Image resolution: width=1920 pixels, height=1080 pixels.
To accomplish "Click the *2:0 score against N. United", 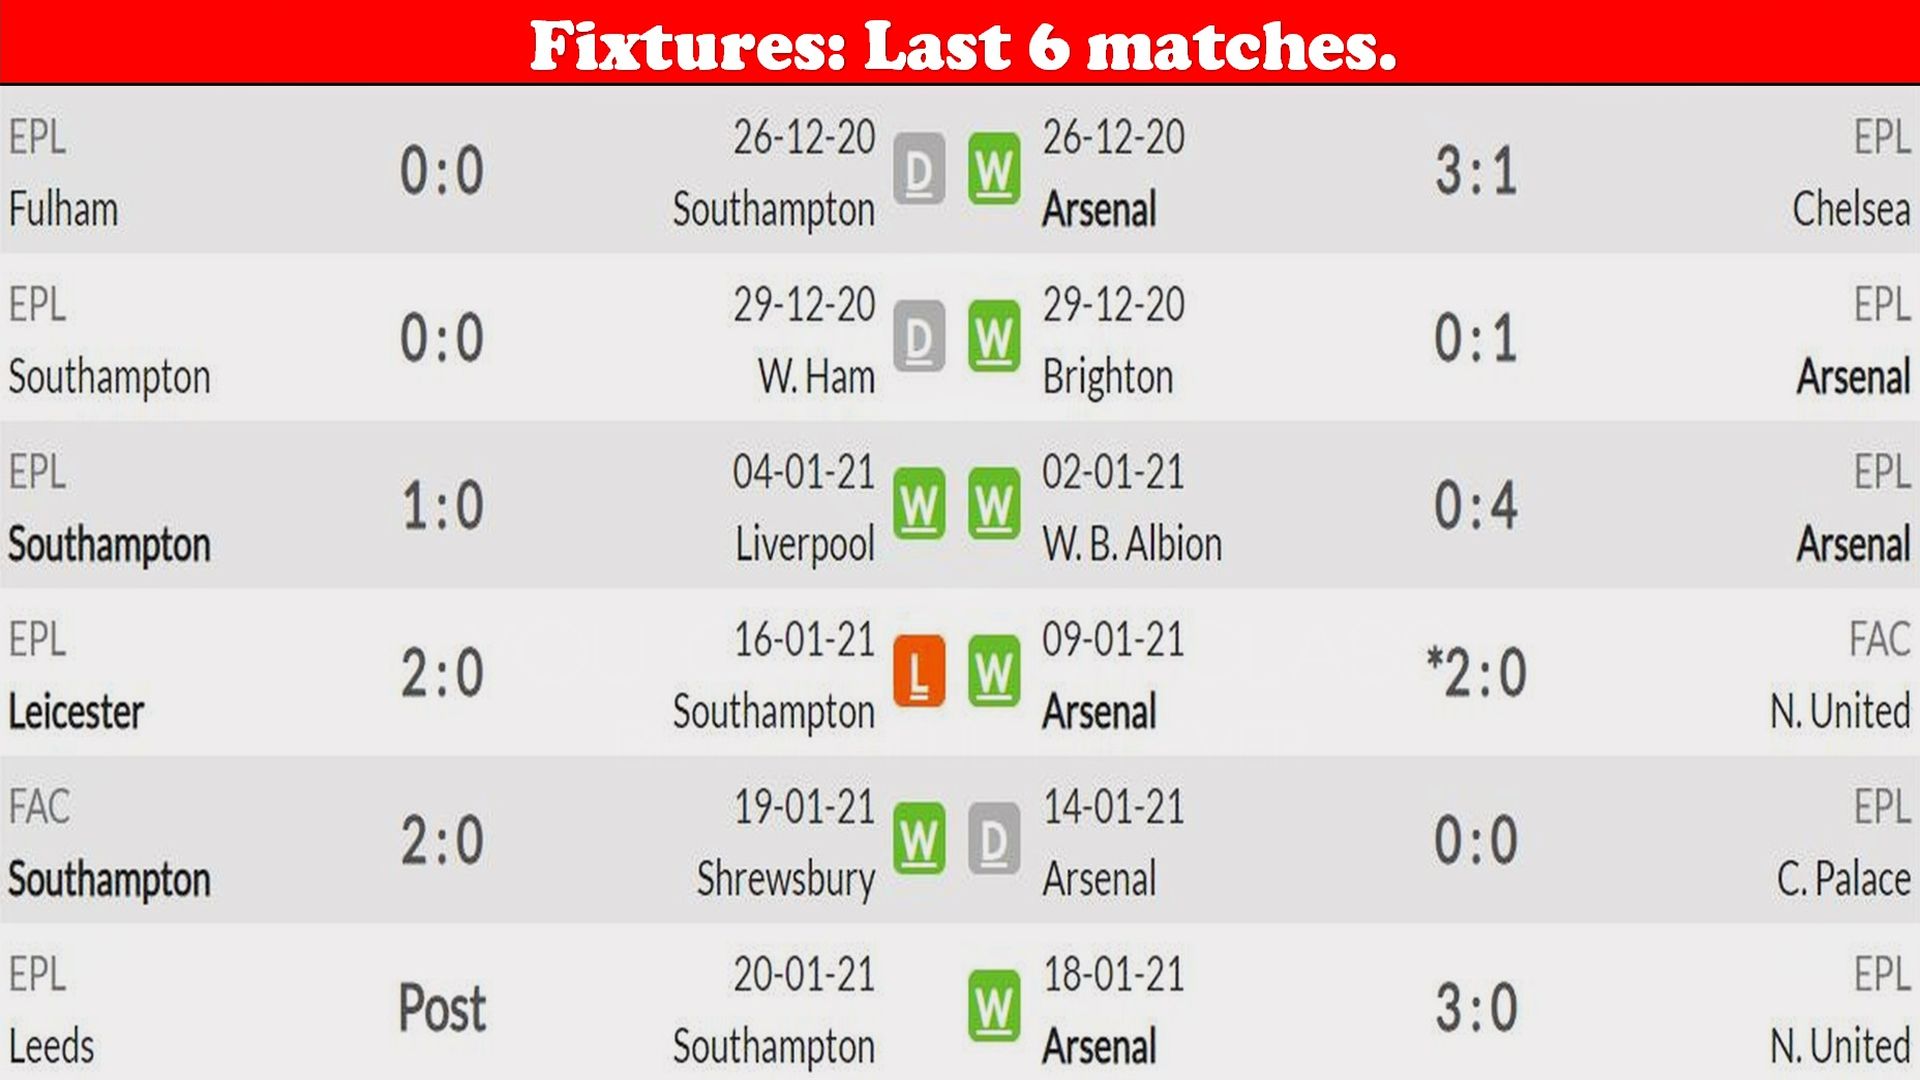I will click(1476, 673).
